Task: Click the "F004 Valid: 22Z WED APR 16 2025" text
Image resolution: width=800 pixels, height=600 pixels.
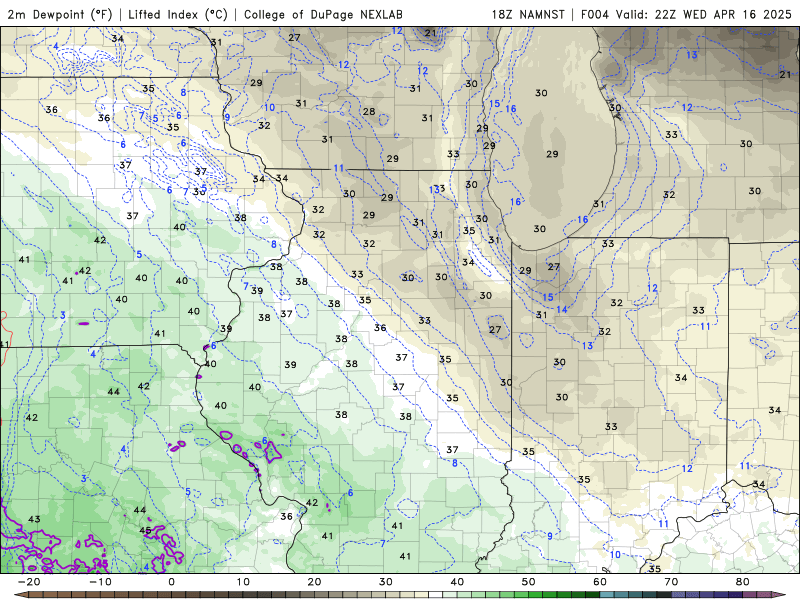Action: pyautogui.click(x=686, y=14)
